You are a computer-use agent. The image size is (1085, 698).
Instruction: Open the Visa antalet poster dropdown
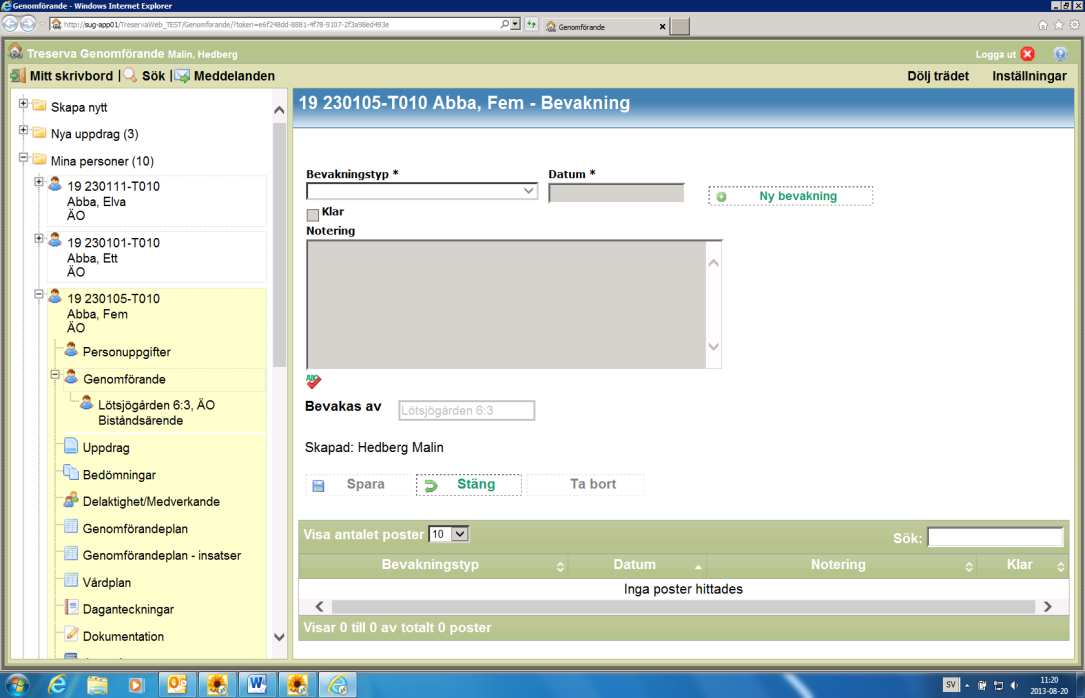(x=448, y=534)
